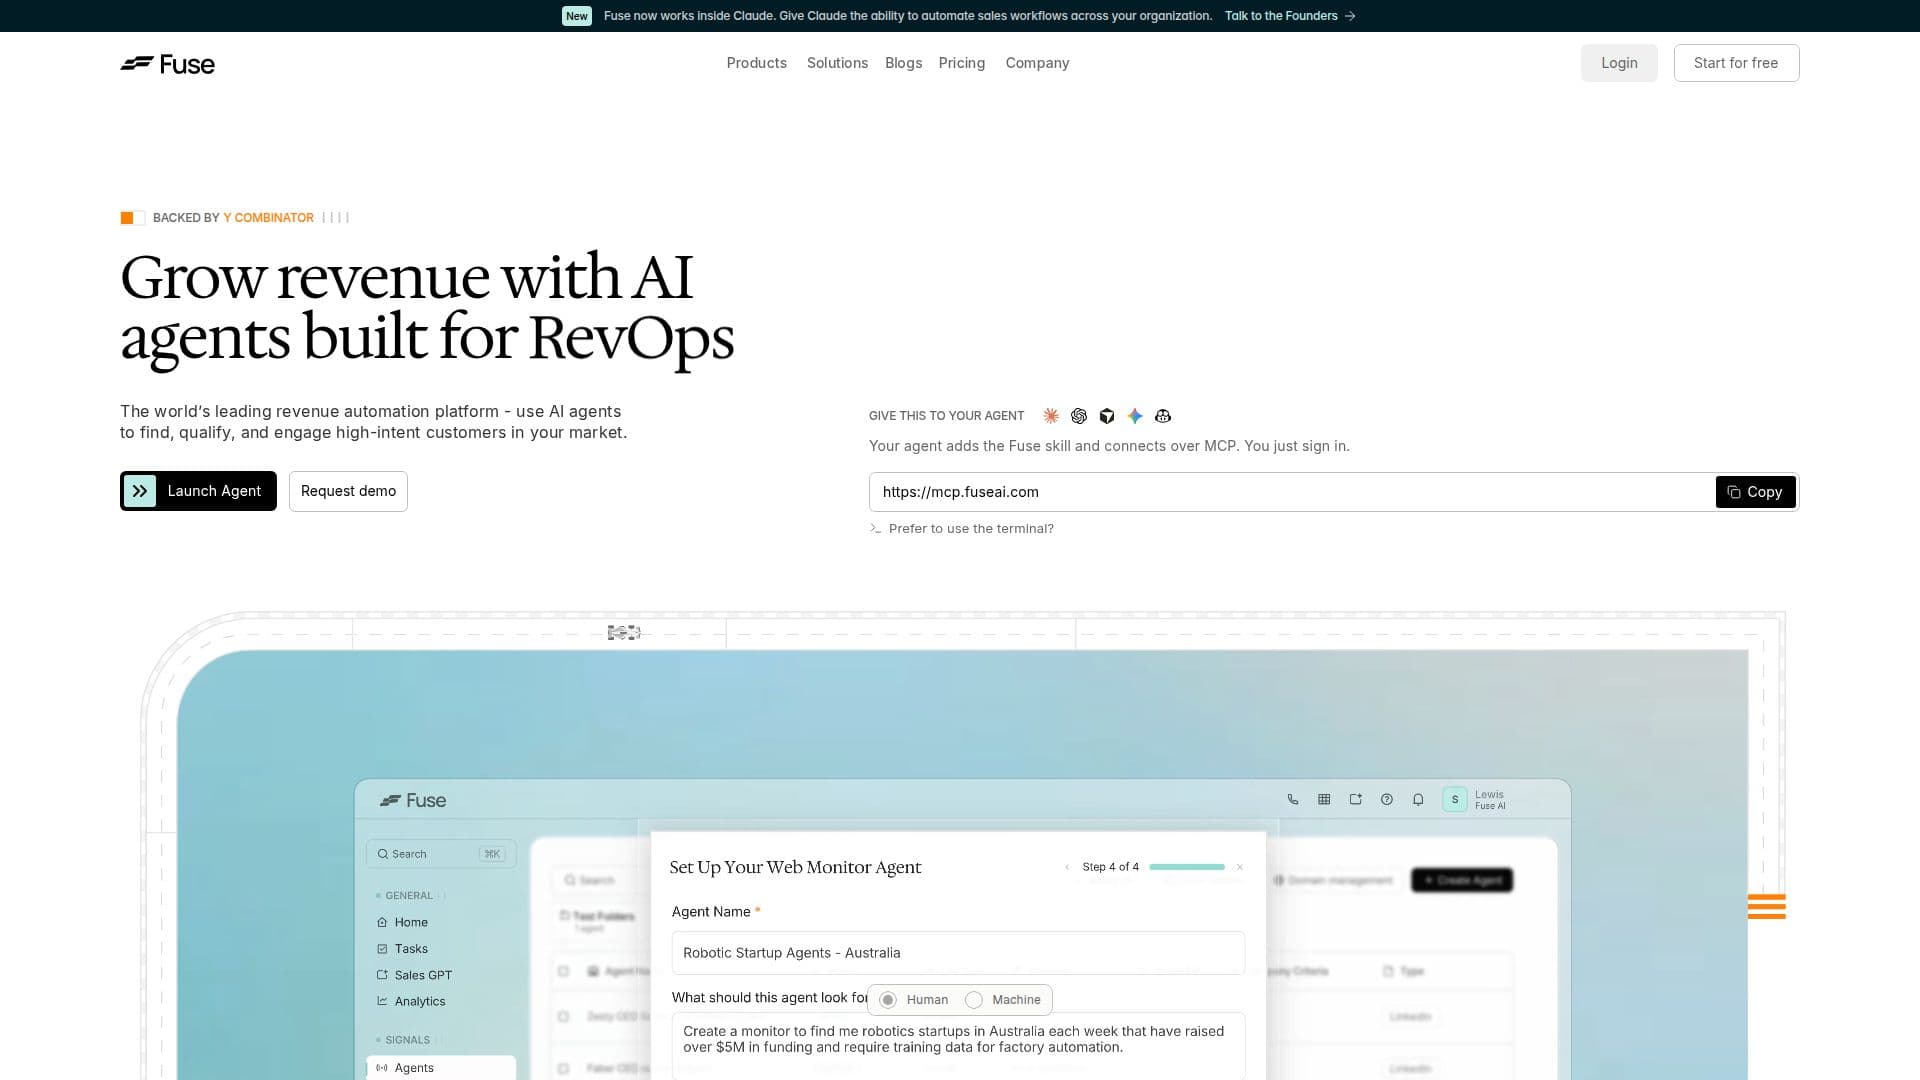The image size is (1920, 1080).
Task: Open the help question mark icon
Action: click(x=1387, y=800)
